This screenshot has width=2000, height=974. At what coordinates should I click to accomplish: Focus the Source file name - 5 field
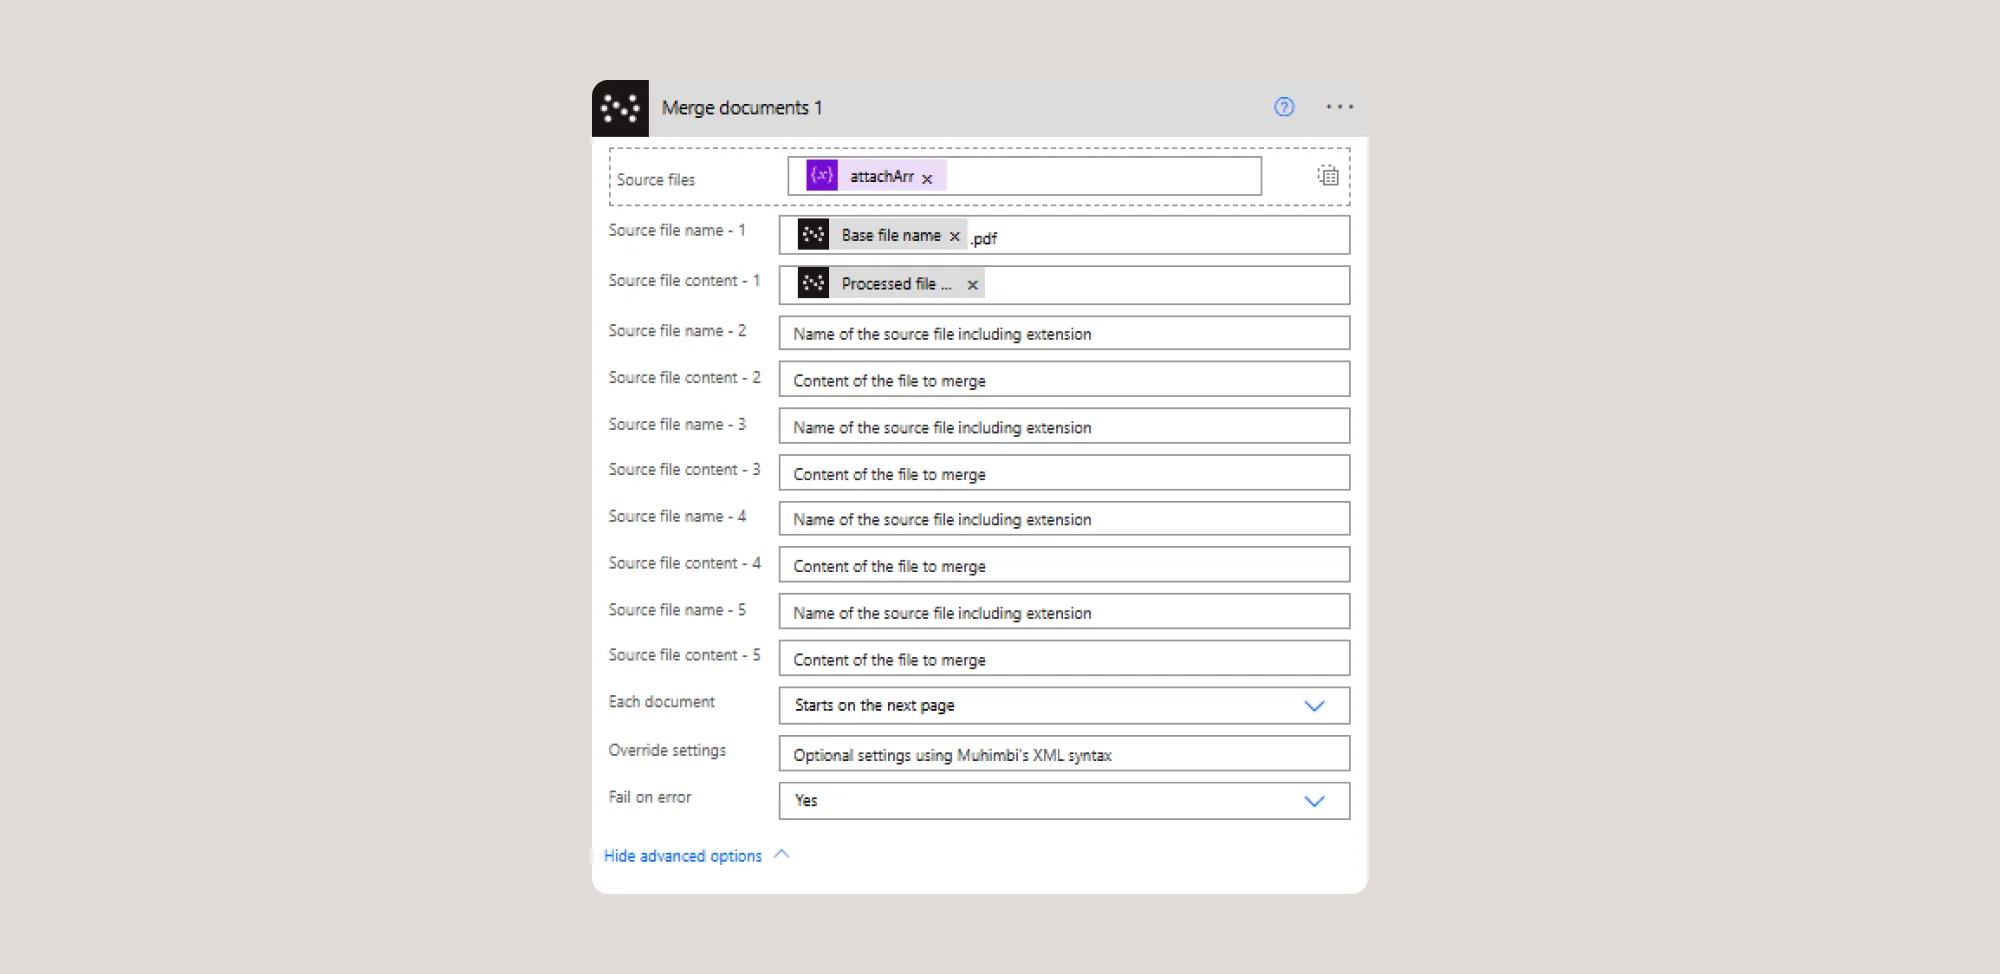pyautogui.click(x=1064, y=613)
